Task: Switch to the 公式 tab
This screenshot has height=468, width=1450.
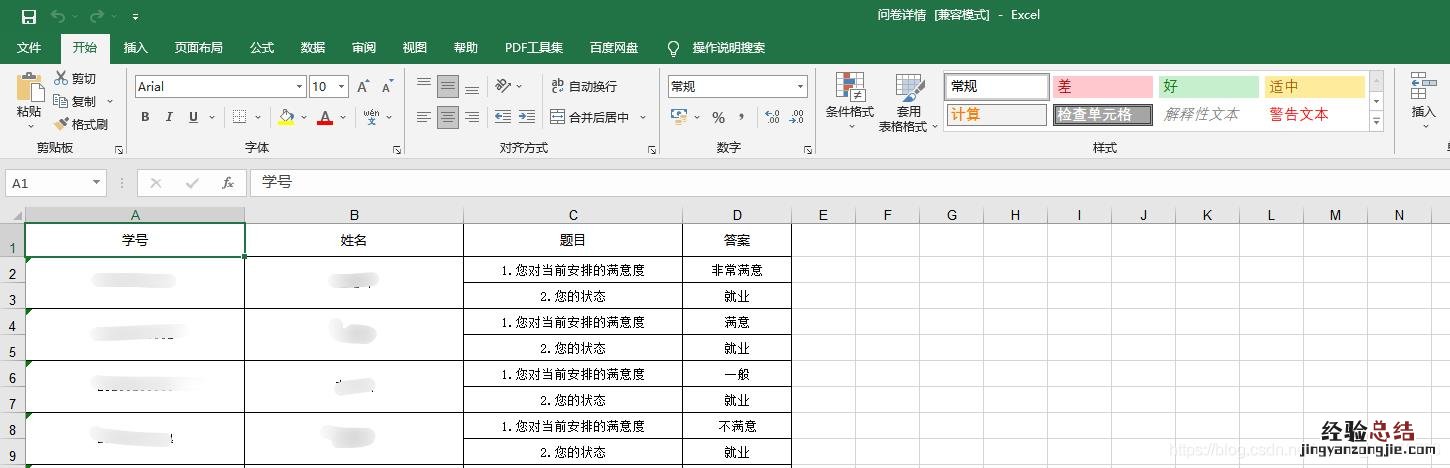Action: click(x=262, y=48)
